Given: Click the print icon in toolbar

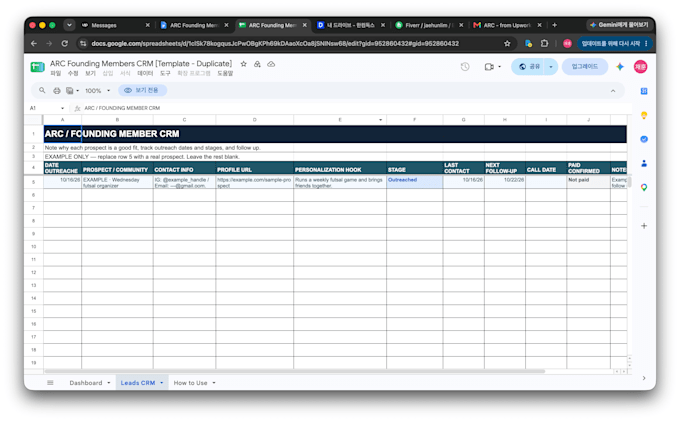Looking at the screenshot, I should click(57, 90).
